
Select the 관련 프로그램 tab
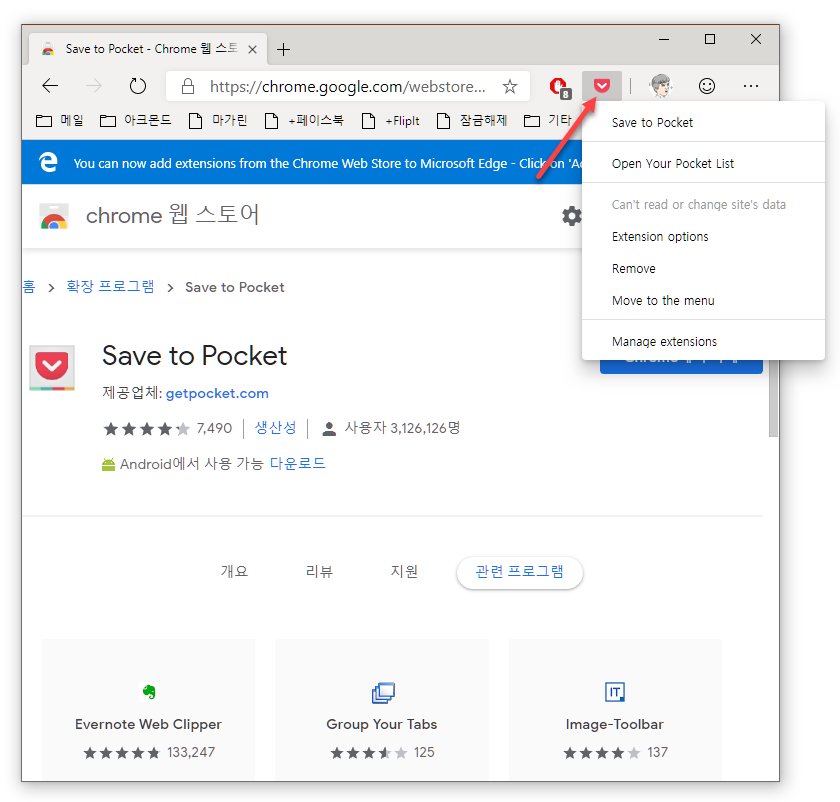click(519, 572)
